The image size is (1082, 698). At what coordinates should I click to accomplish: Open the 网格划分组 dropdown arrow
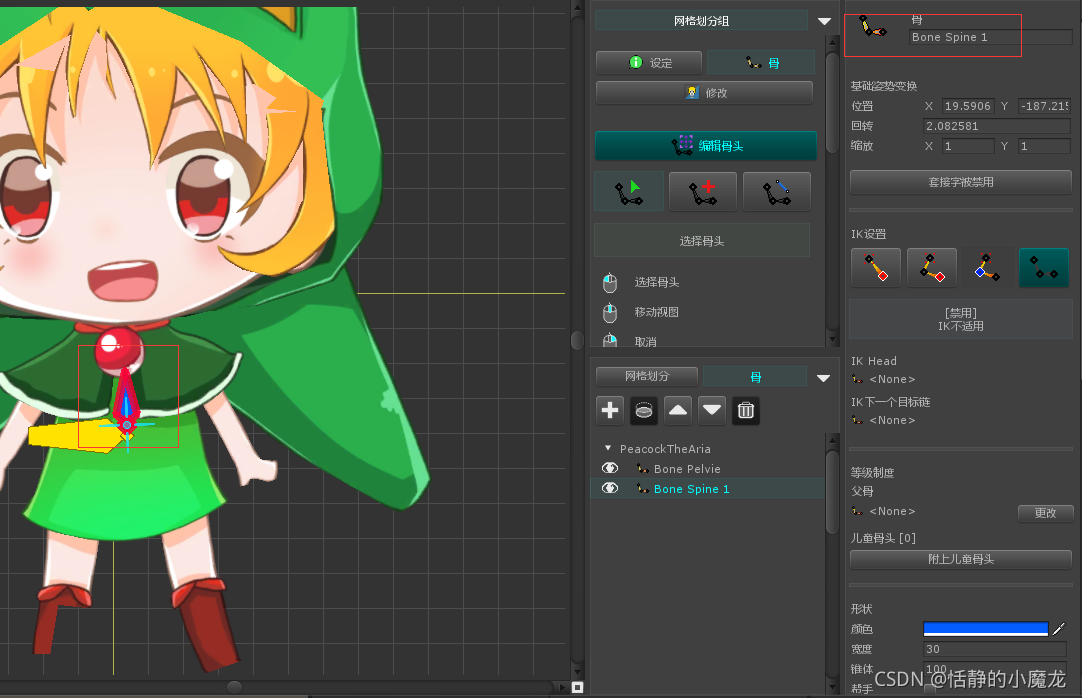(x=824, y=21)
